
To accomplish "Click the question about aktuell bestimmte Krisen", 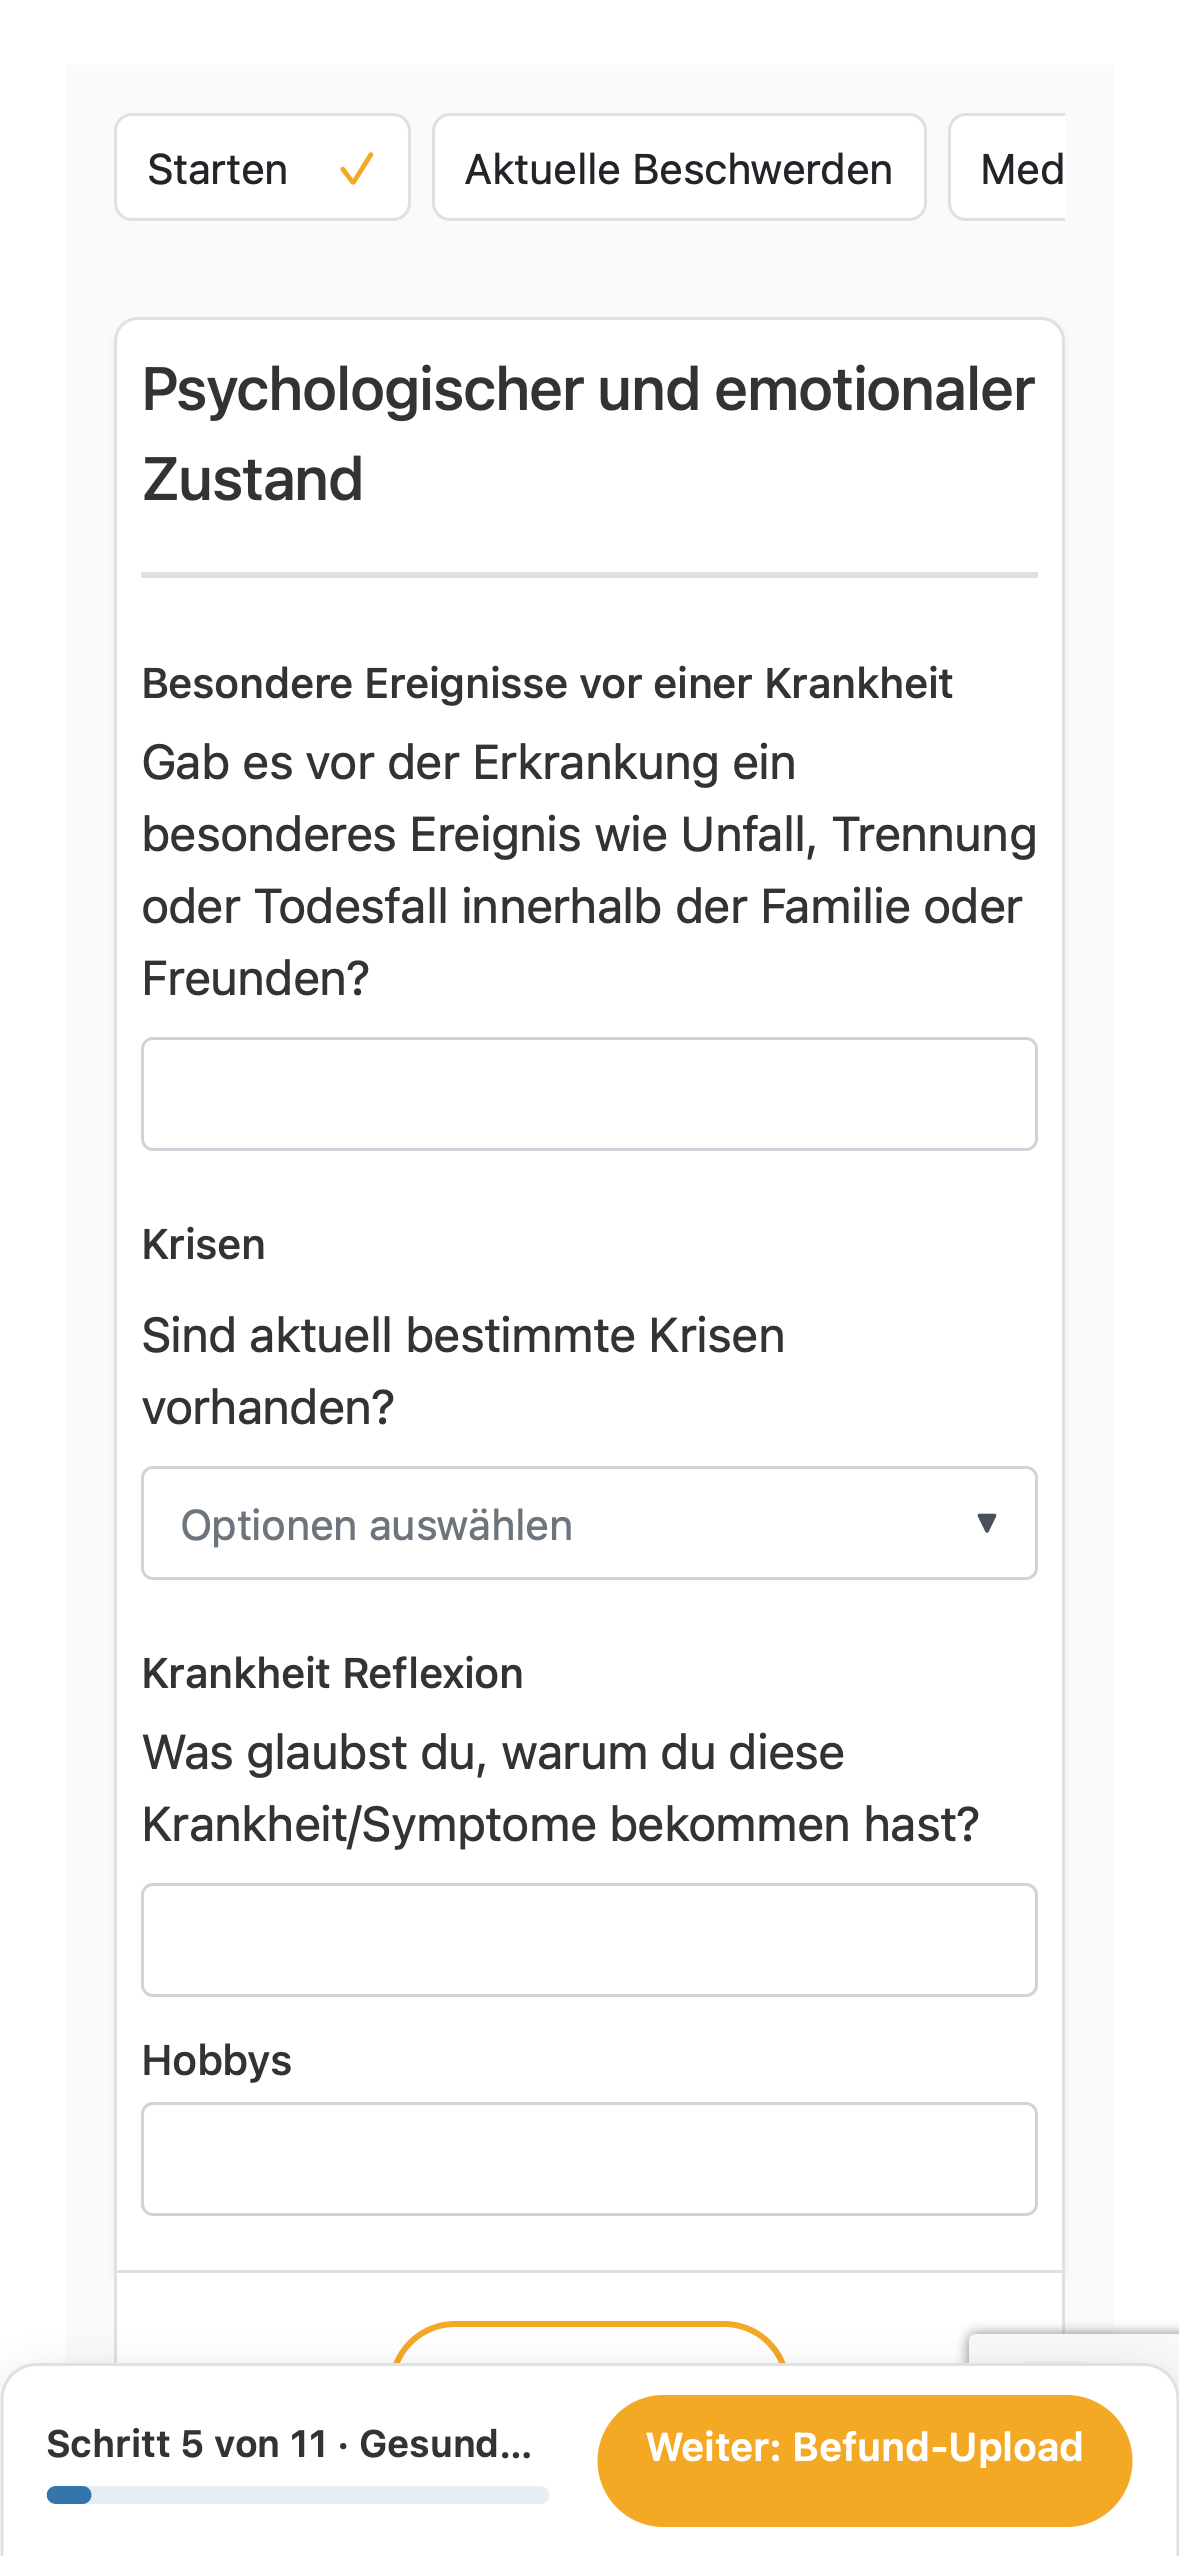I will coord(463,1371).
